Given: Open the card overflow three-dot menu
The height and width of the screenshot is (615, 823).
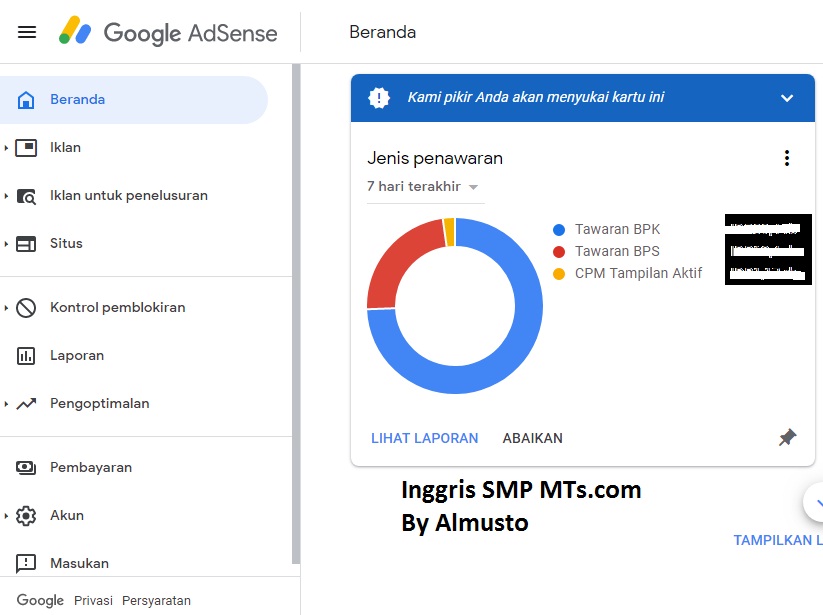Looking at the screenshot, I should 787,157.
